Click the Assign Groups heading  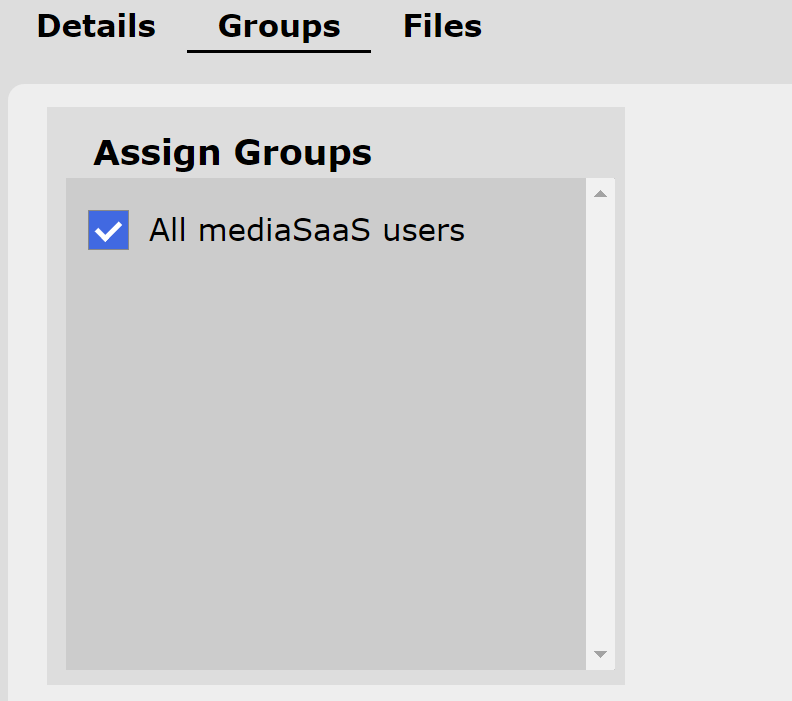coord(232,153)
